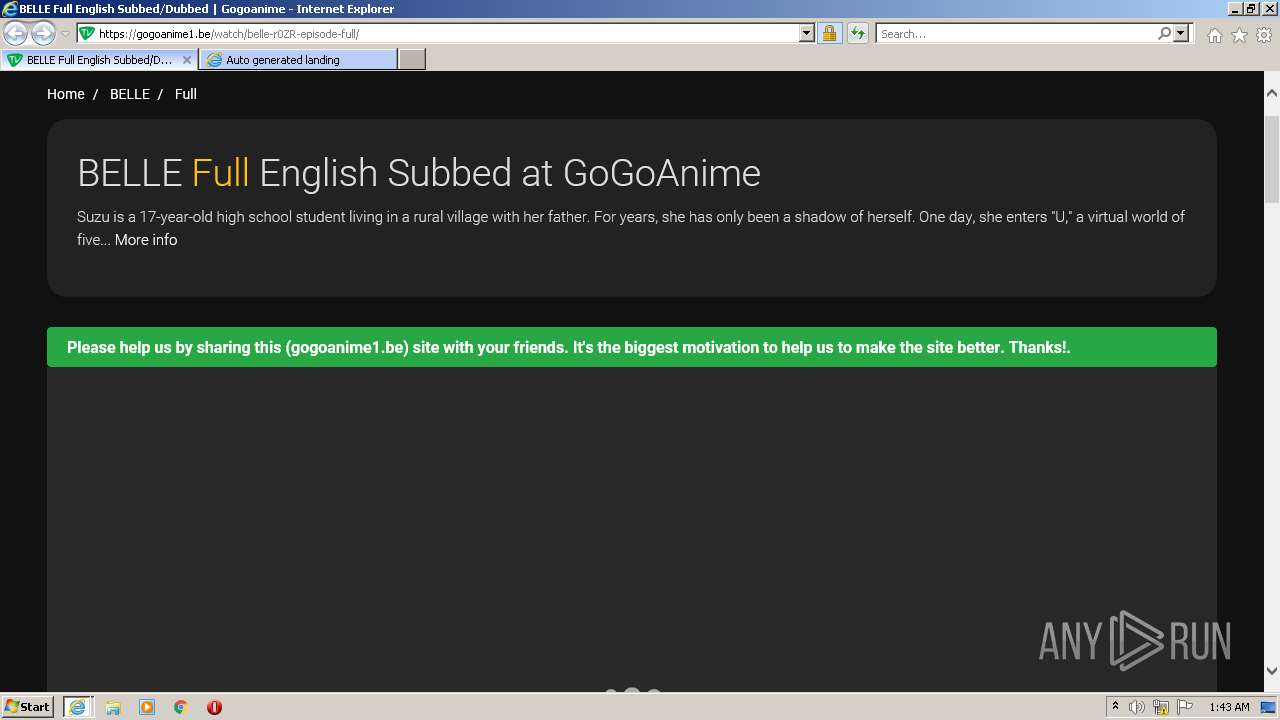Open the red security app taskbar icon
This screenshot has width=1280, height=720.
[x=214, y=707]
